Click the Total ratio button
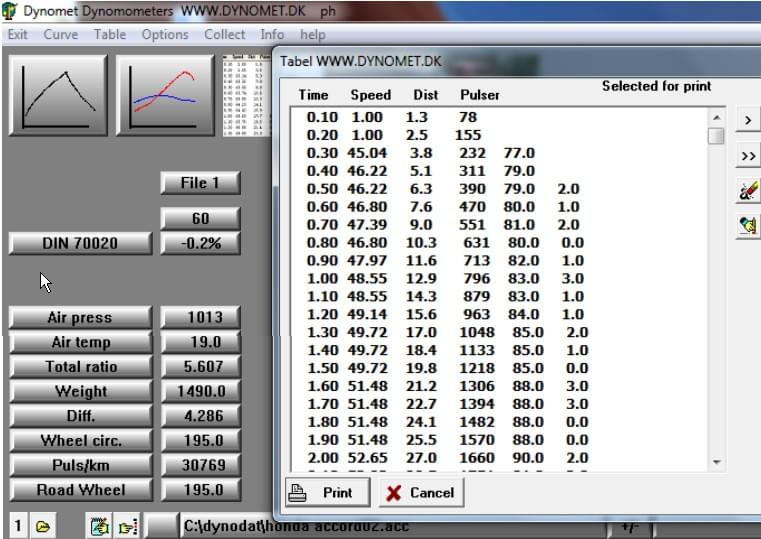The height and width of the screenshot is (539, 761). pyautogui.click(x=80, y=367)
